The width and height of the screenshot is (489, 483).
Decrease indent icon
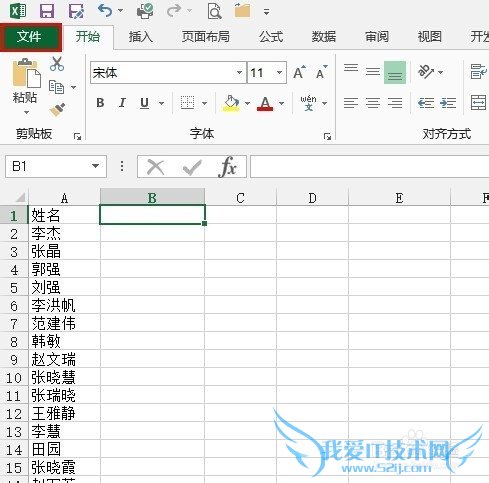[x=426, y=103]
